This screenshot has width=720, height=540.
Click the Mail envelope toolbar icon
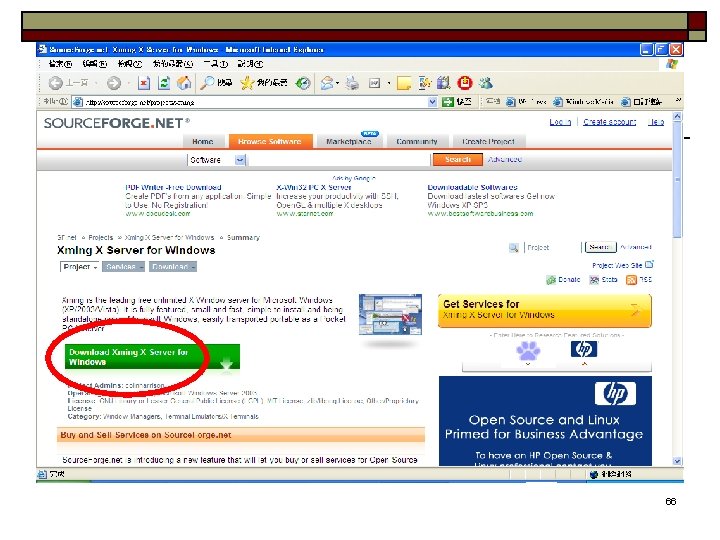(327, 83)
